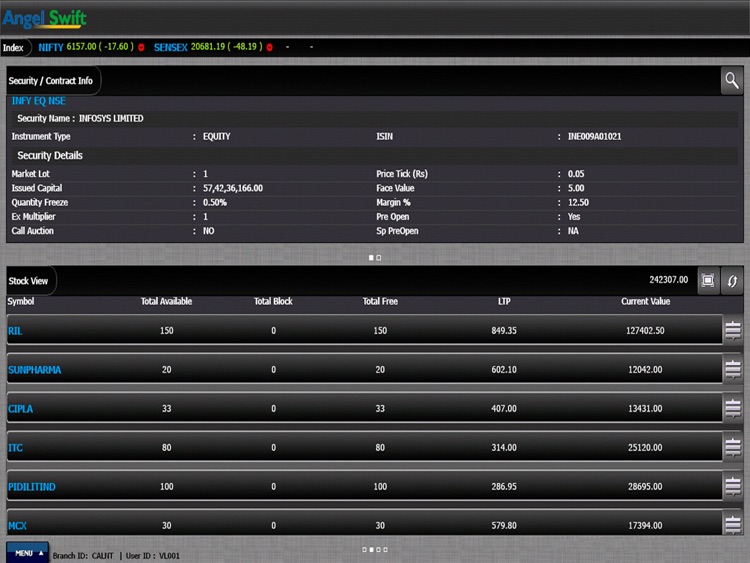Viewport: 750px width, 563px height.
Task: Click the NIFTY index label
Action: (x=51, y=47)
